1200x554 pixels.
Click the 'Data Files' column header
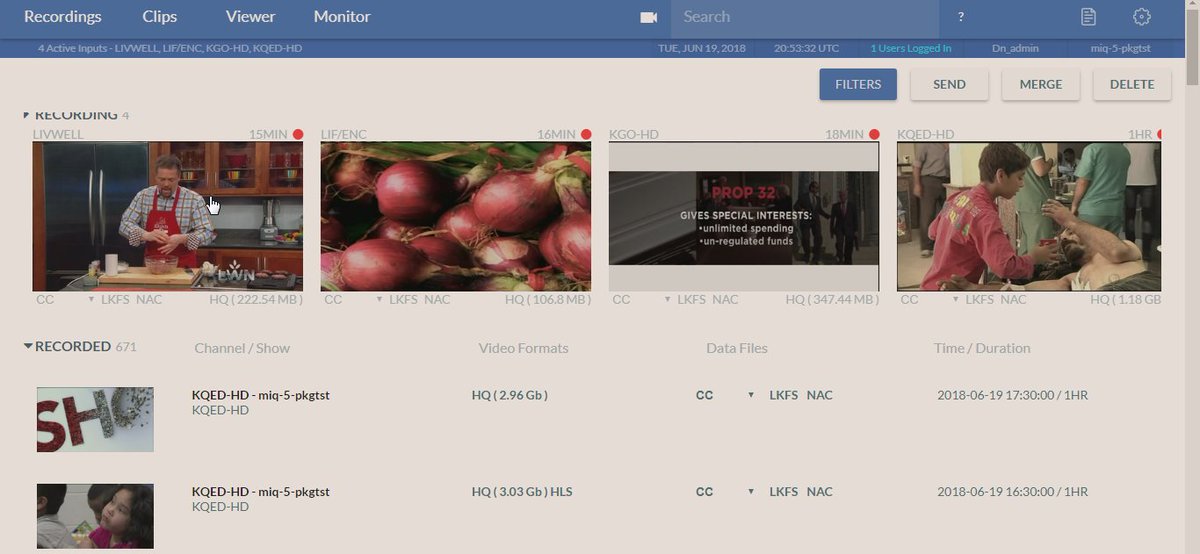[737, 348]
